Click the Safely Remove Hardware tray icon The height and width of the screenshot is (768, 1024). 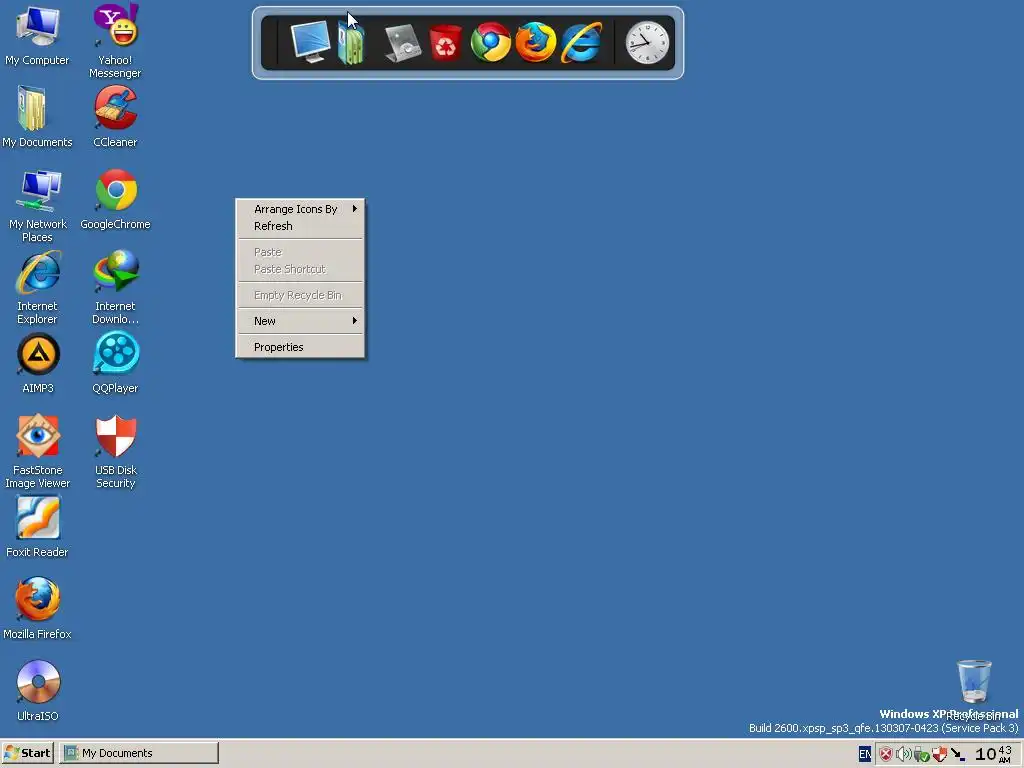[921, 754]
